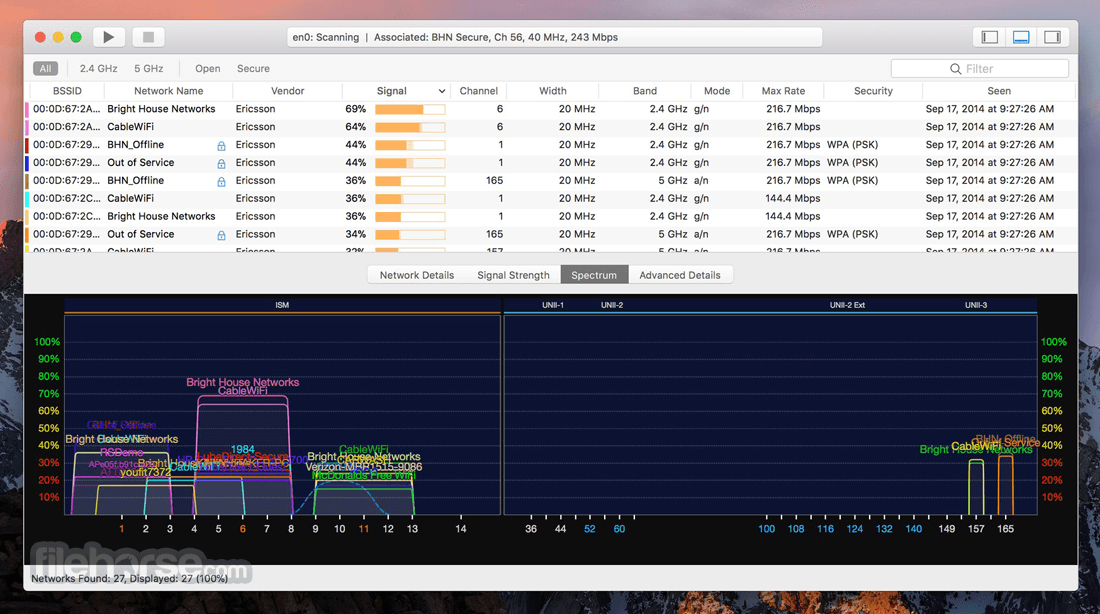The image size is (1100, 614).
Task: Click lock icon on BHN_Offline channel 165 row
Action: pos(221,181)
